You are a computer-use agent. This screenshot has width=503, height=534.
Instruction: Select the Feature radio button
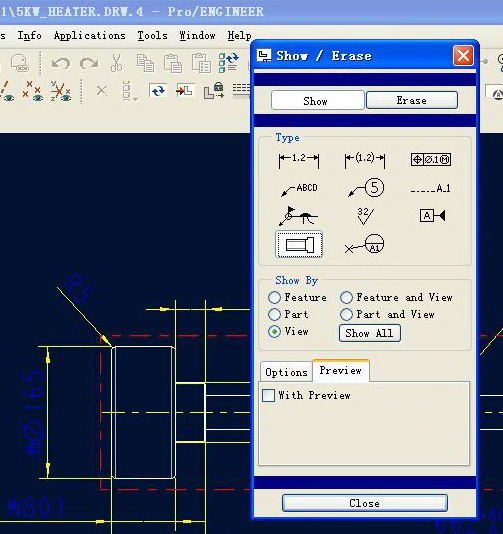tap(274, 297)
